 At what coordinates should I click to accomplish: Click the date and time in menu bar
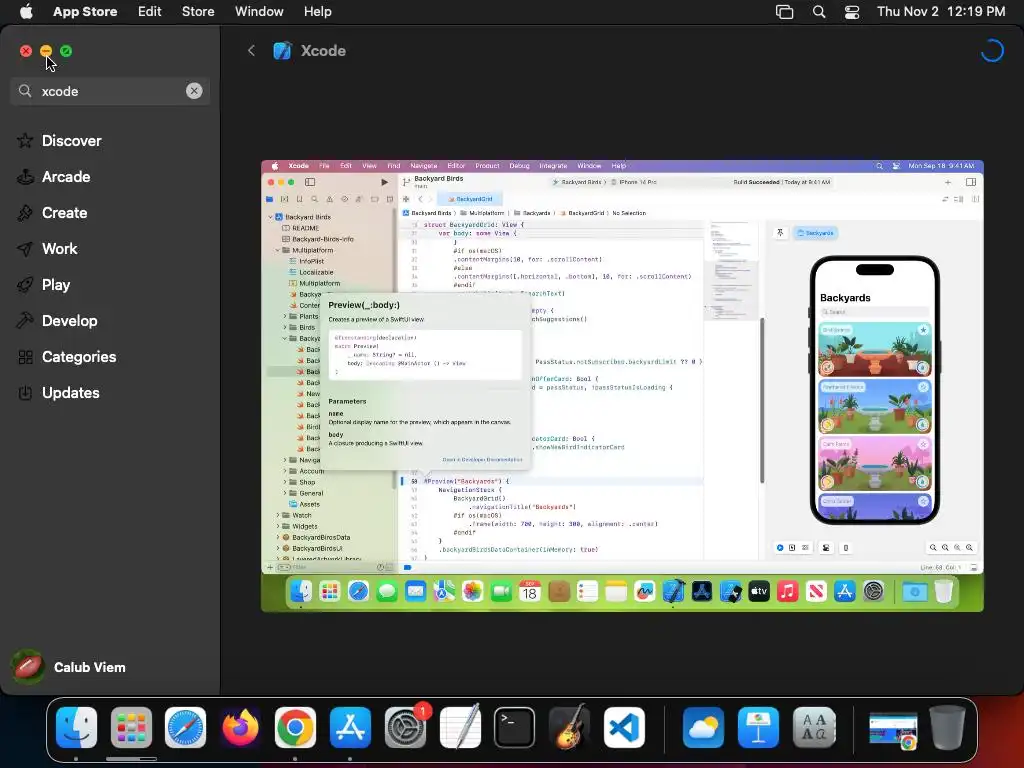pos(941,11)
